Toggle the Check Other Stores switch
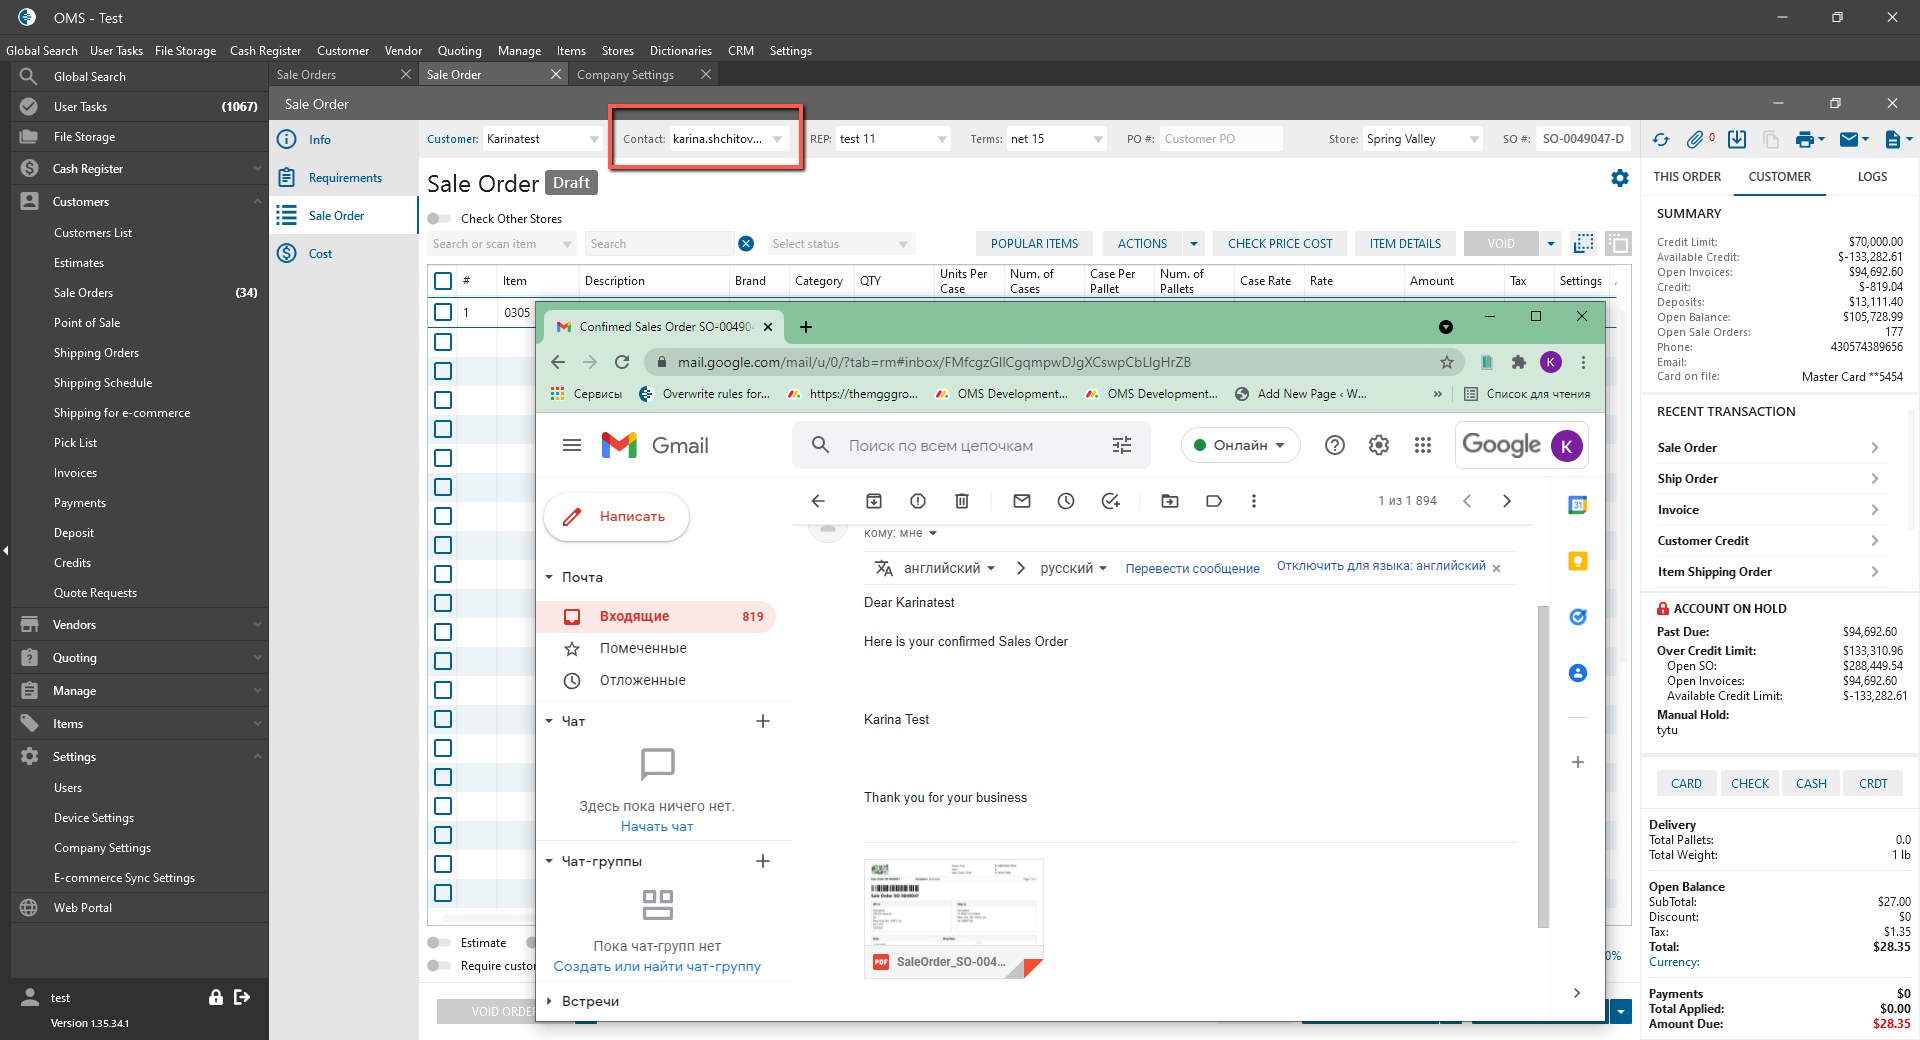Image resolution: width=1920 pixels, height=1040 pixels. 439,219
